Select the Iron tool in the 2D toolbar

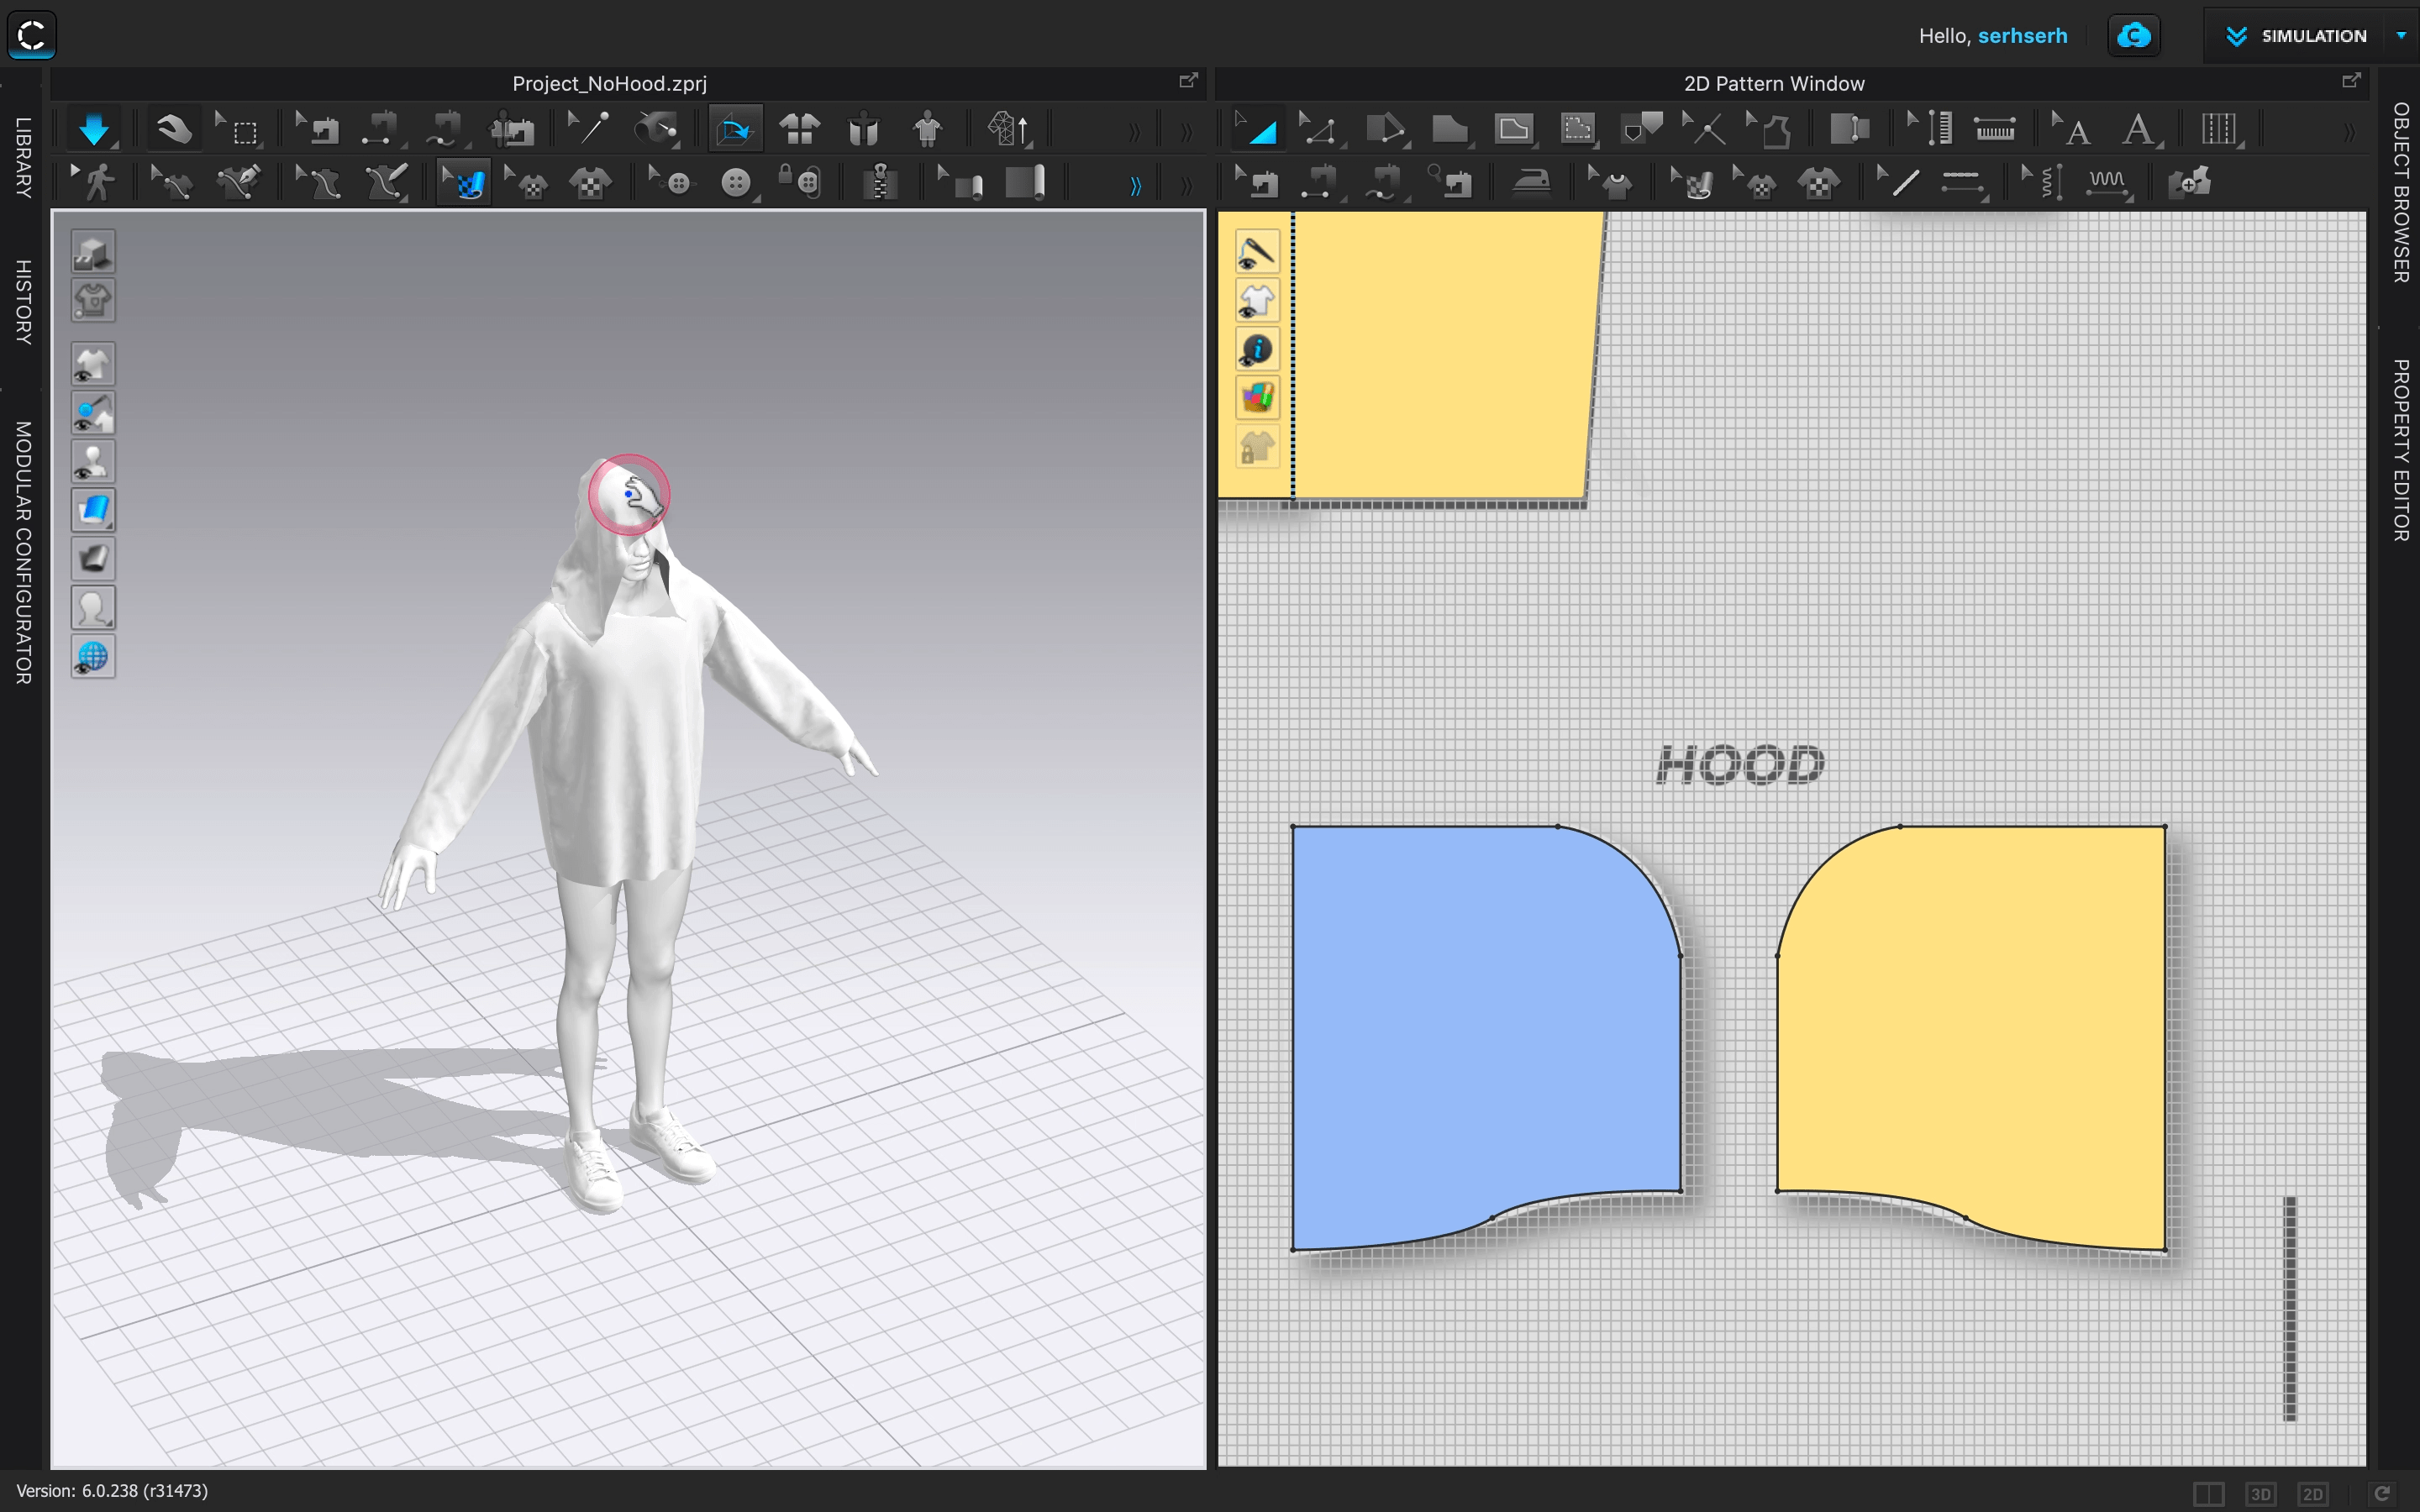pos(1532,181)
